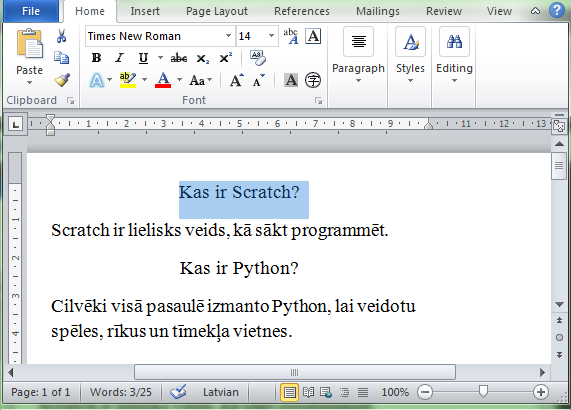Switch to Print Layout view
571x410 pixels.
click(x=290, y=392)
